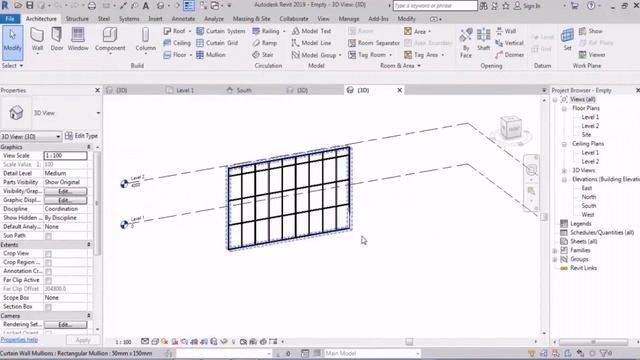Open the Annotate ribbon tab
640x360 pixels.
point(183,19)
